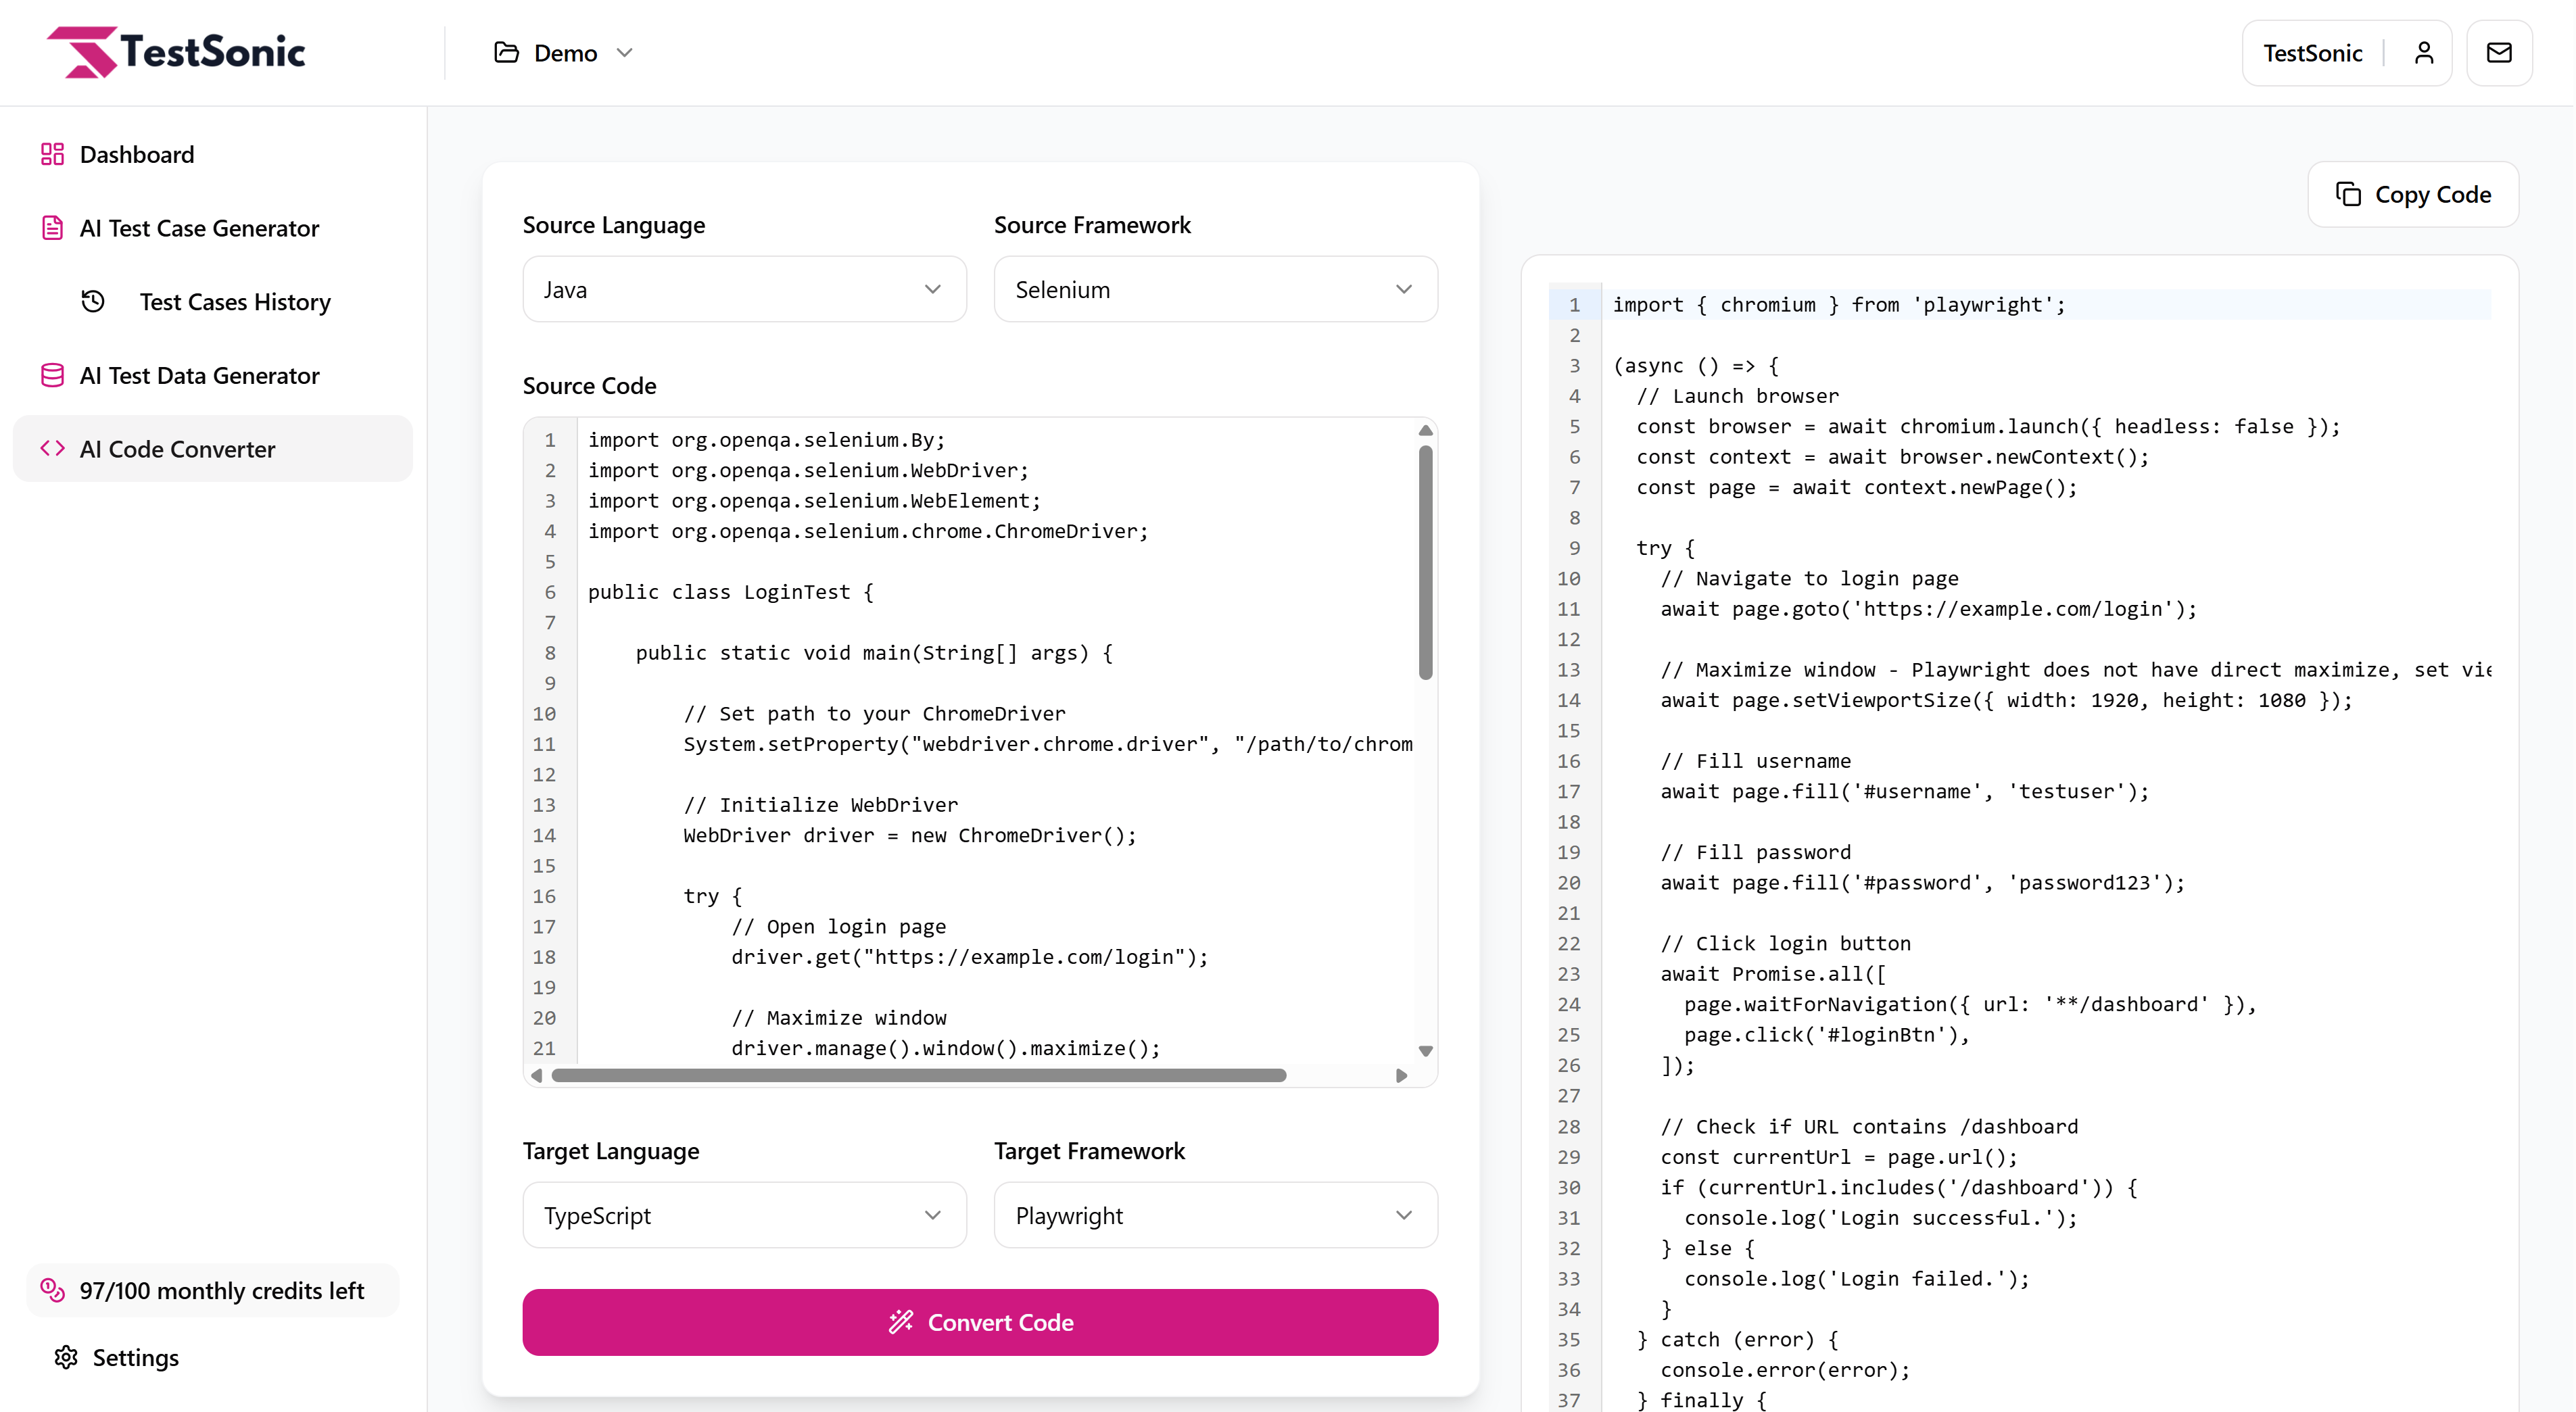
Task: Open the Target Framework dropdown showing Playwright
Action: point(1214,1215)
